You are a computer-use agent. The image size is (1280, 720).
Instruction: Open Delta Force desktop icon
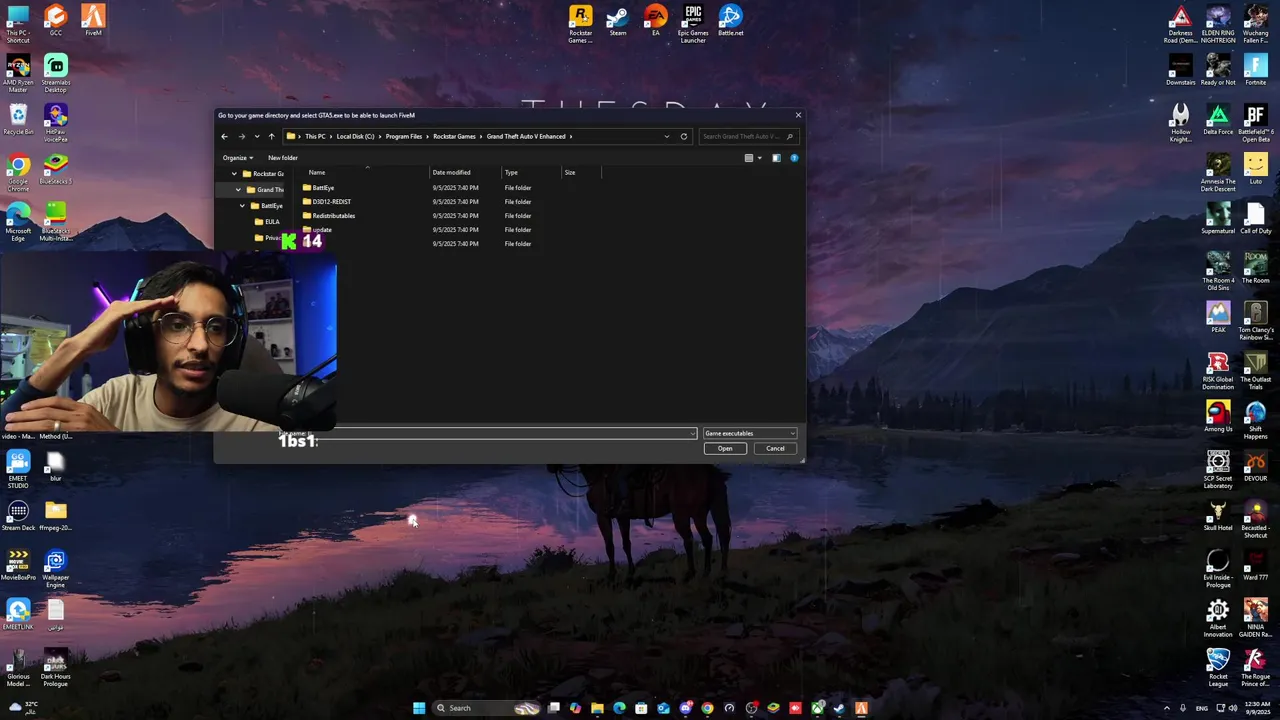(1218, 120)
